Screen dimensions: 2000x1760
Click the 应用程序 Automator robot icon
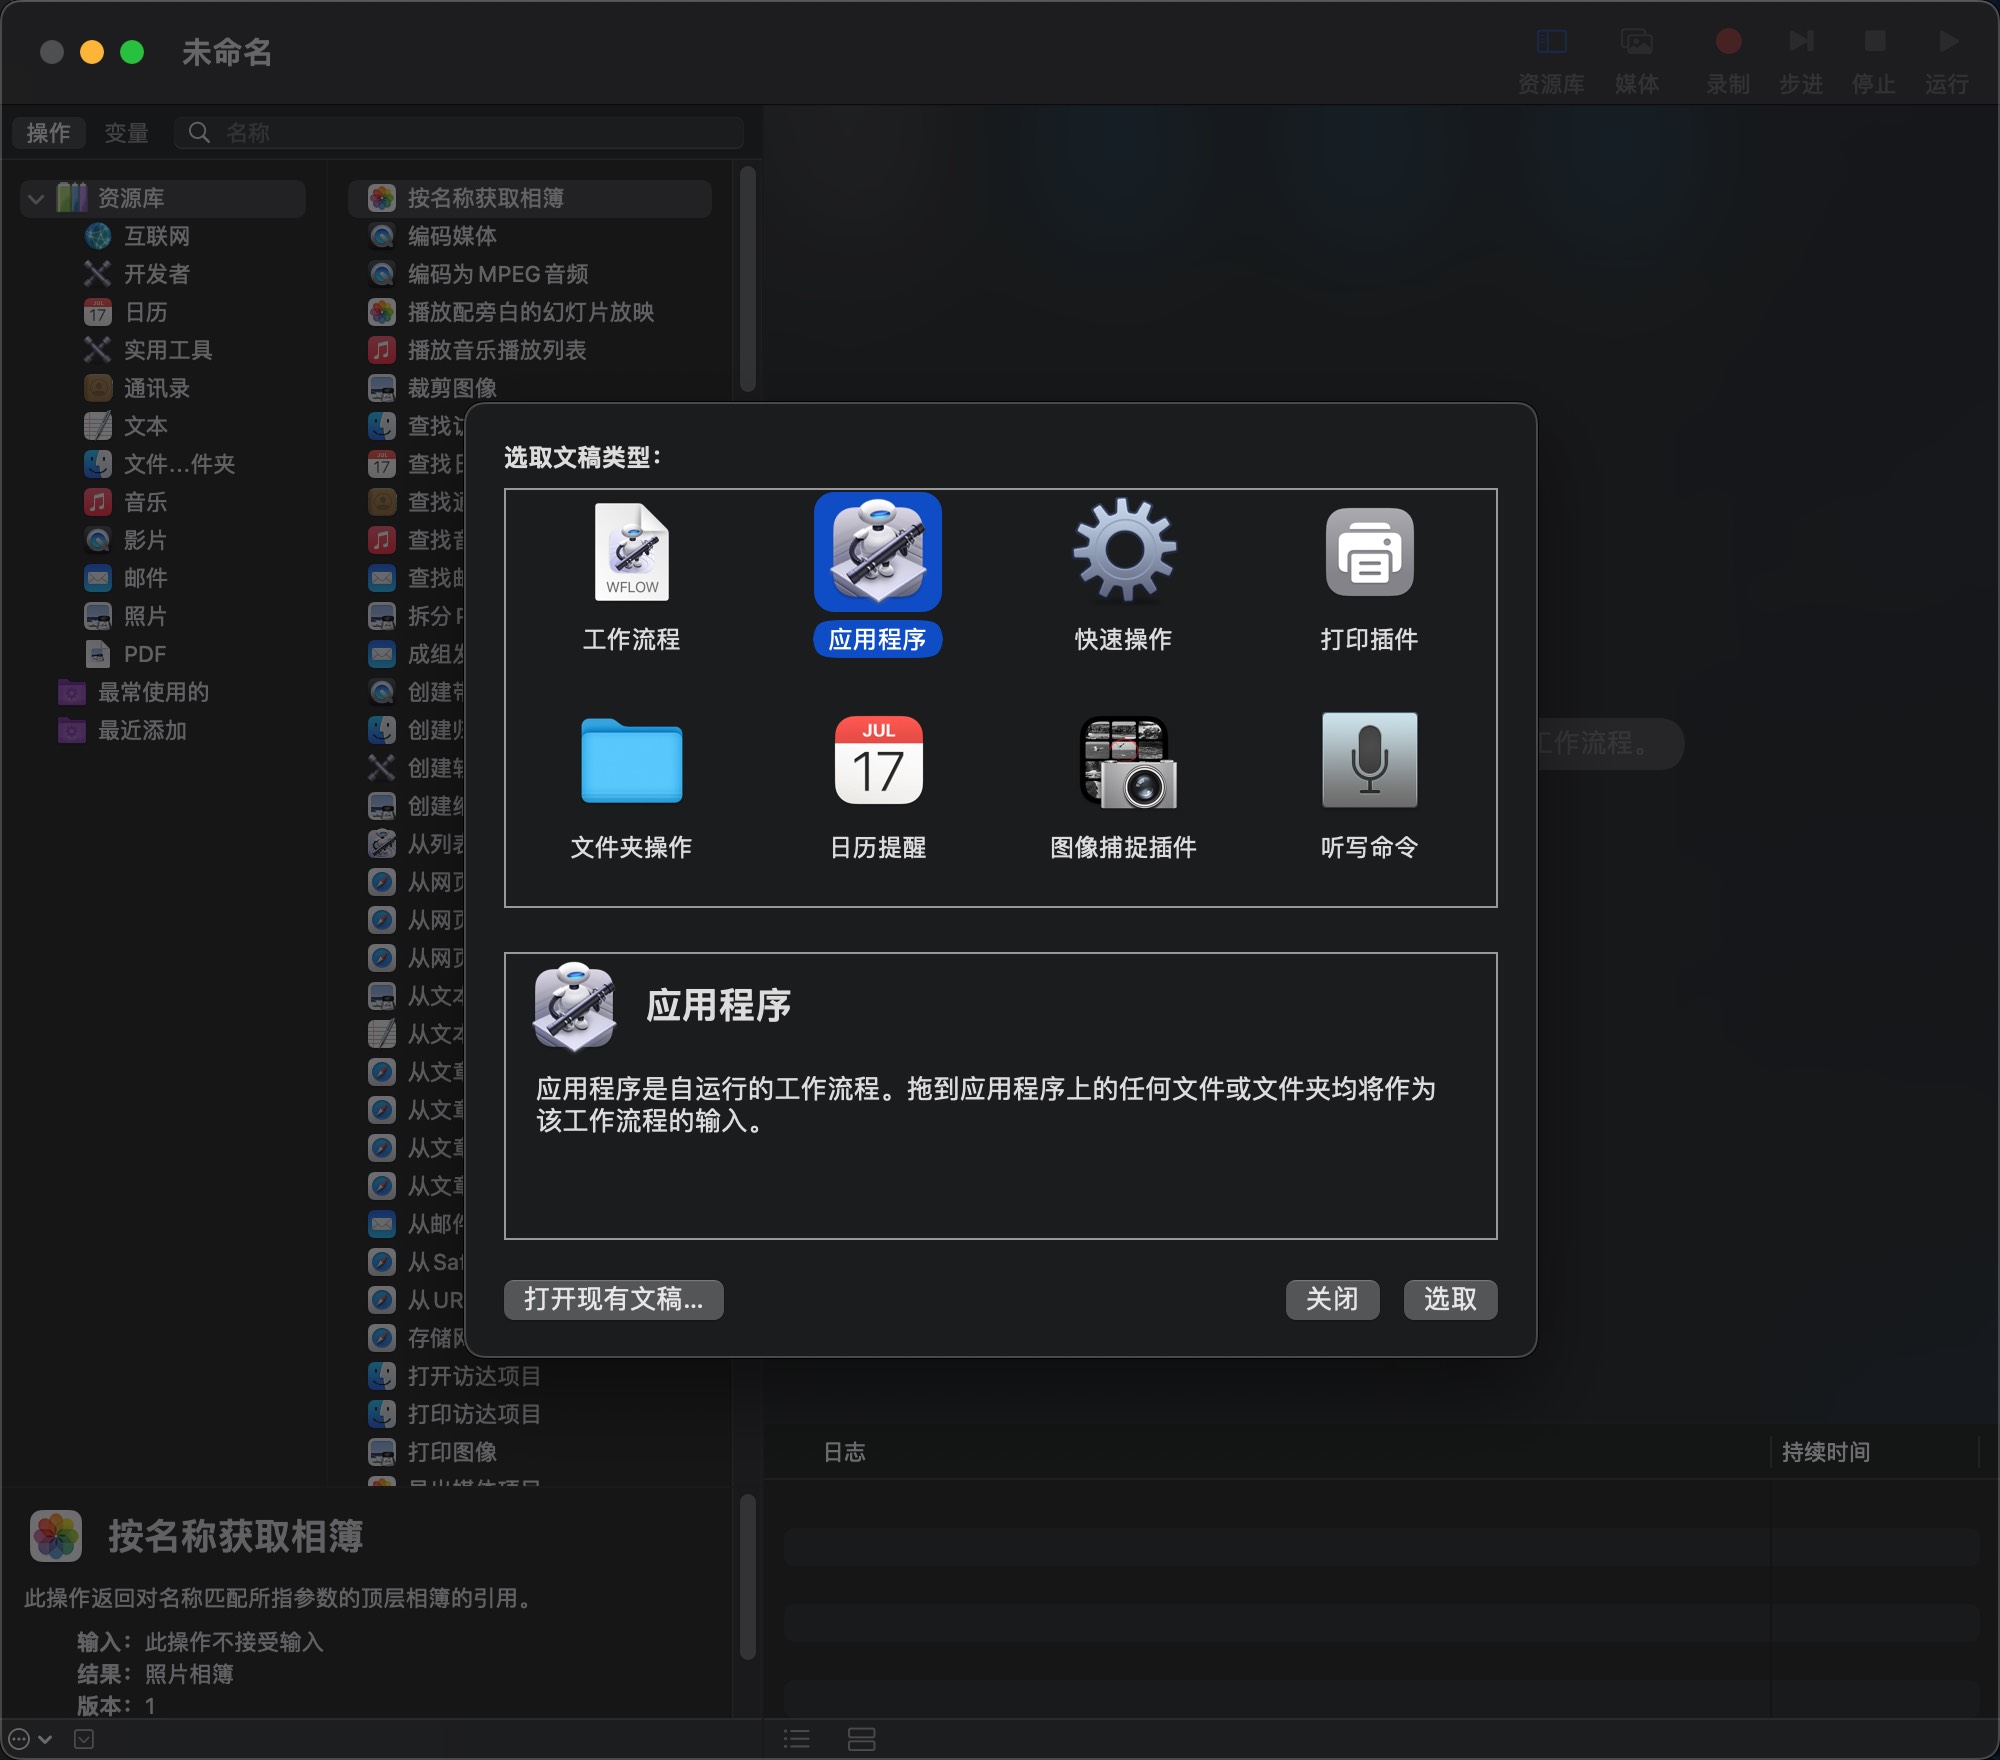coord(877,553)
